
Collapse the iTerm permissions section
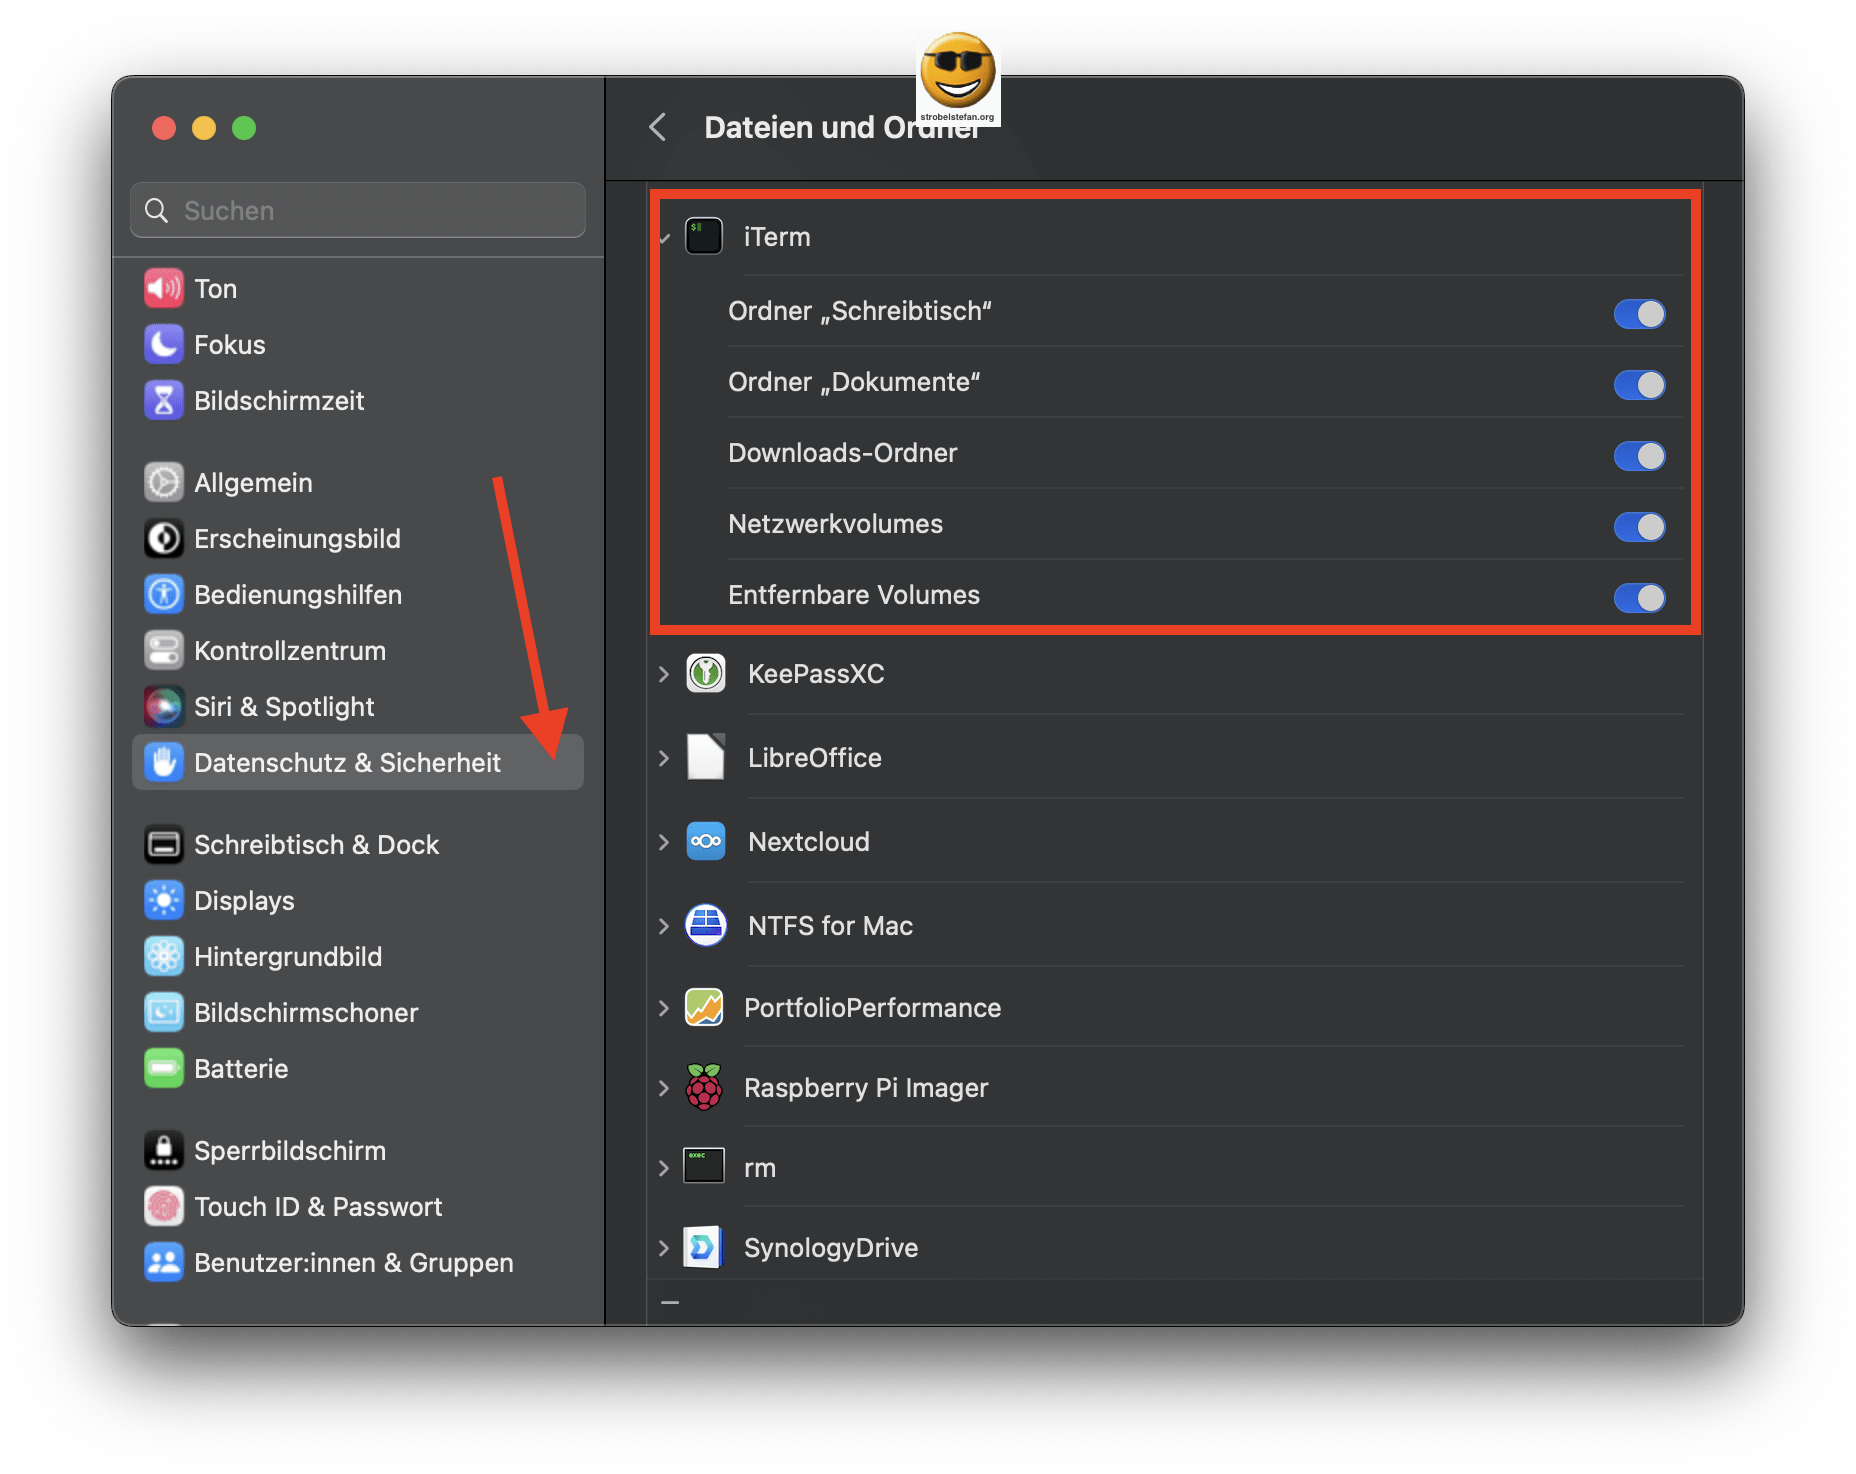664,237
